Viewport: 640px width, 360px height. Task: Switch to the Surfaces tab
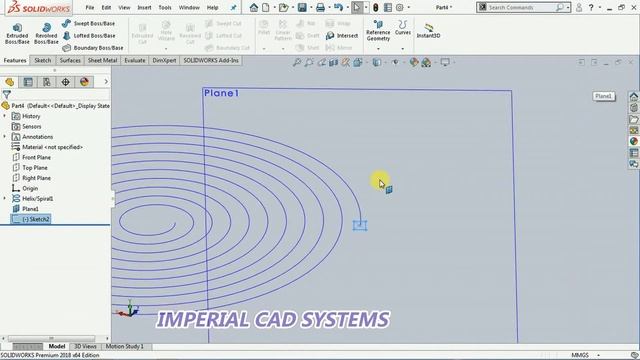tap(70, 60)
